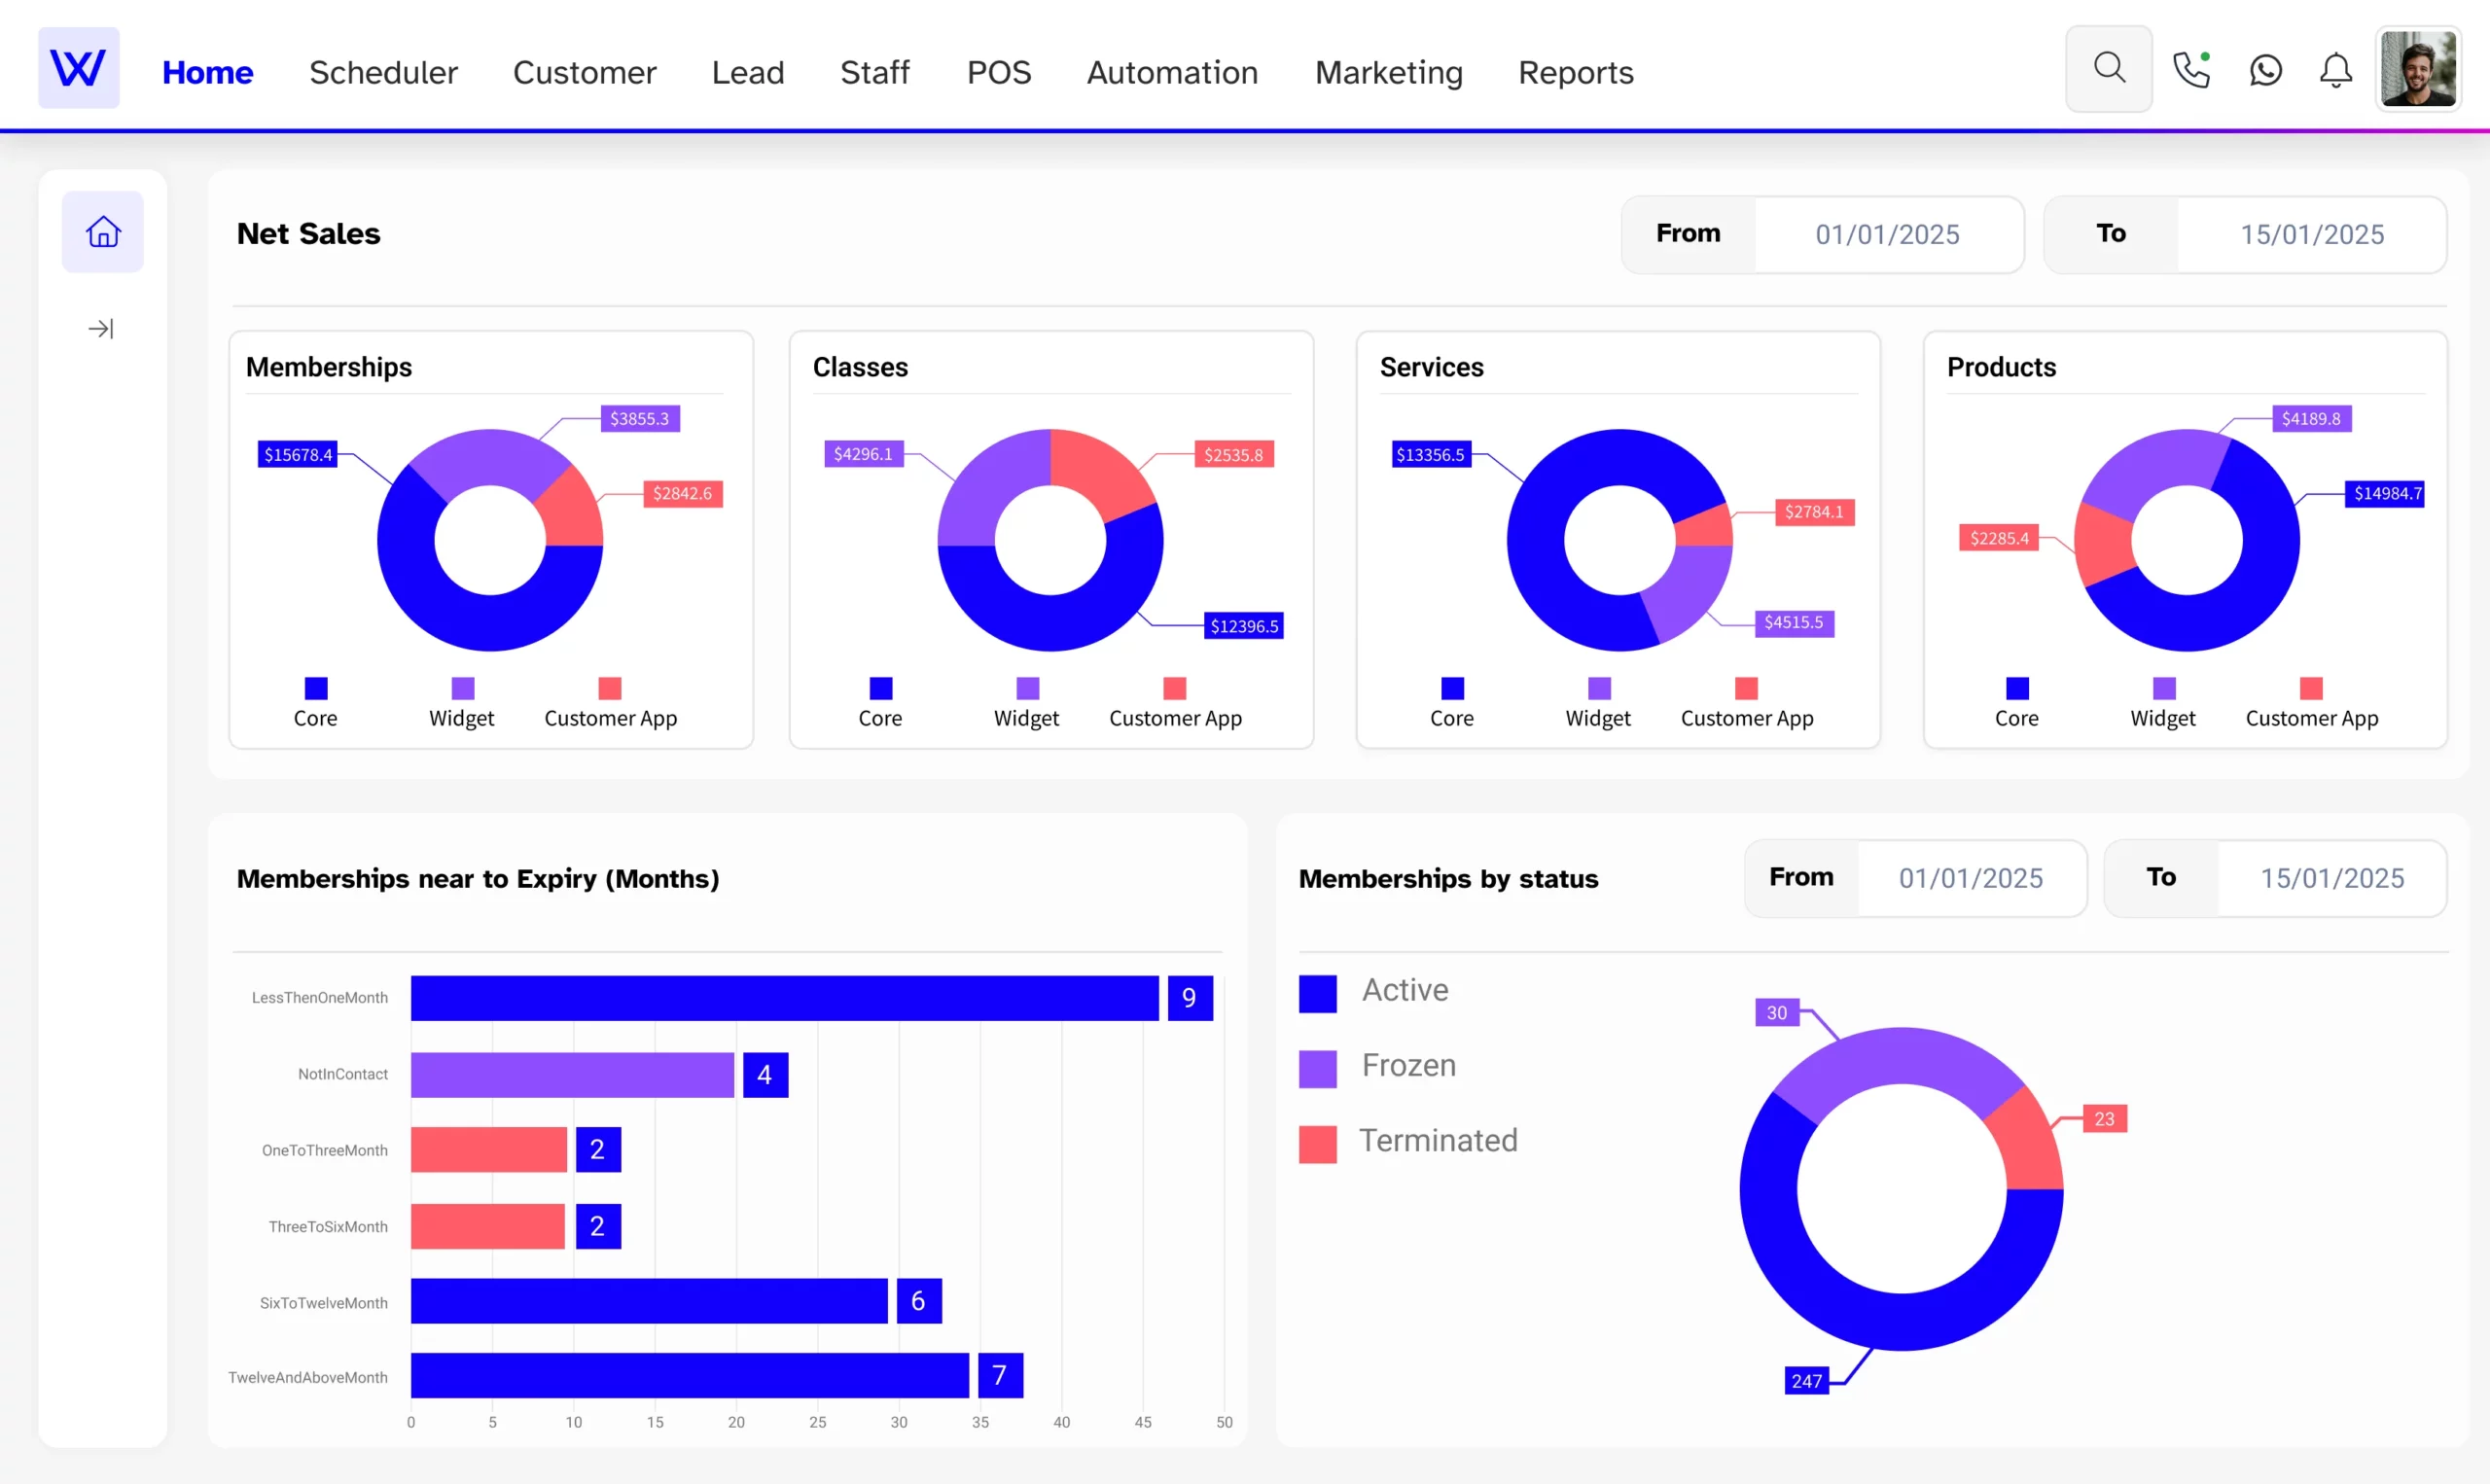Select the Reports menu tab

(1577, 71)
